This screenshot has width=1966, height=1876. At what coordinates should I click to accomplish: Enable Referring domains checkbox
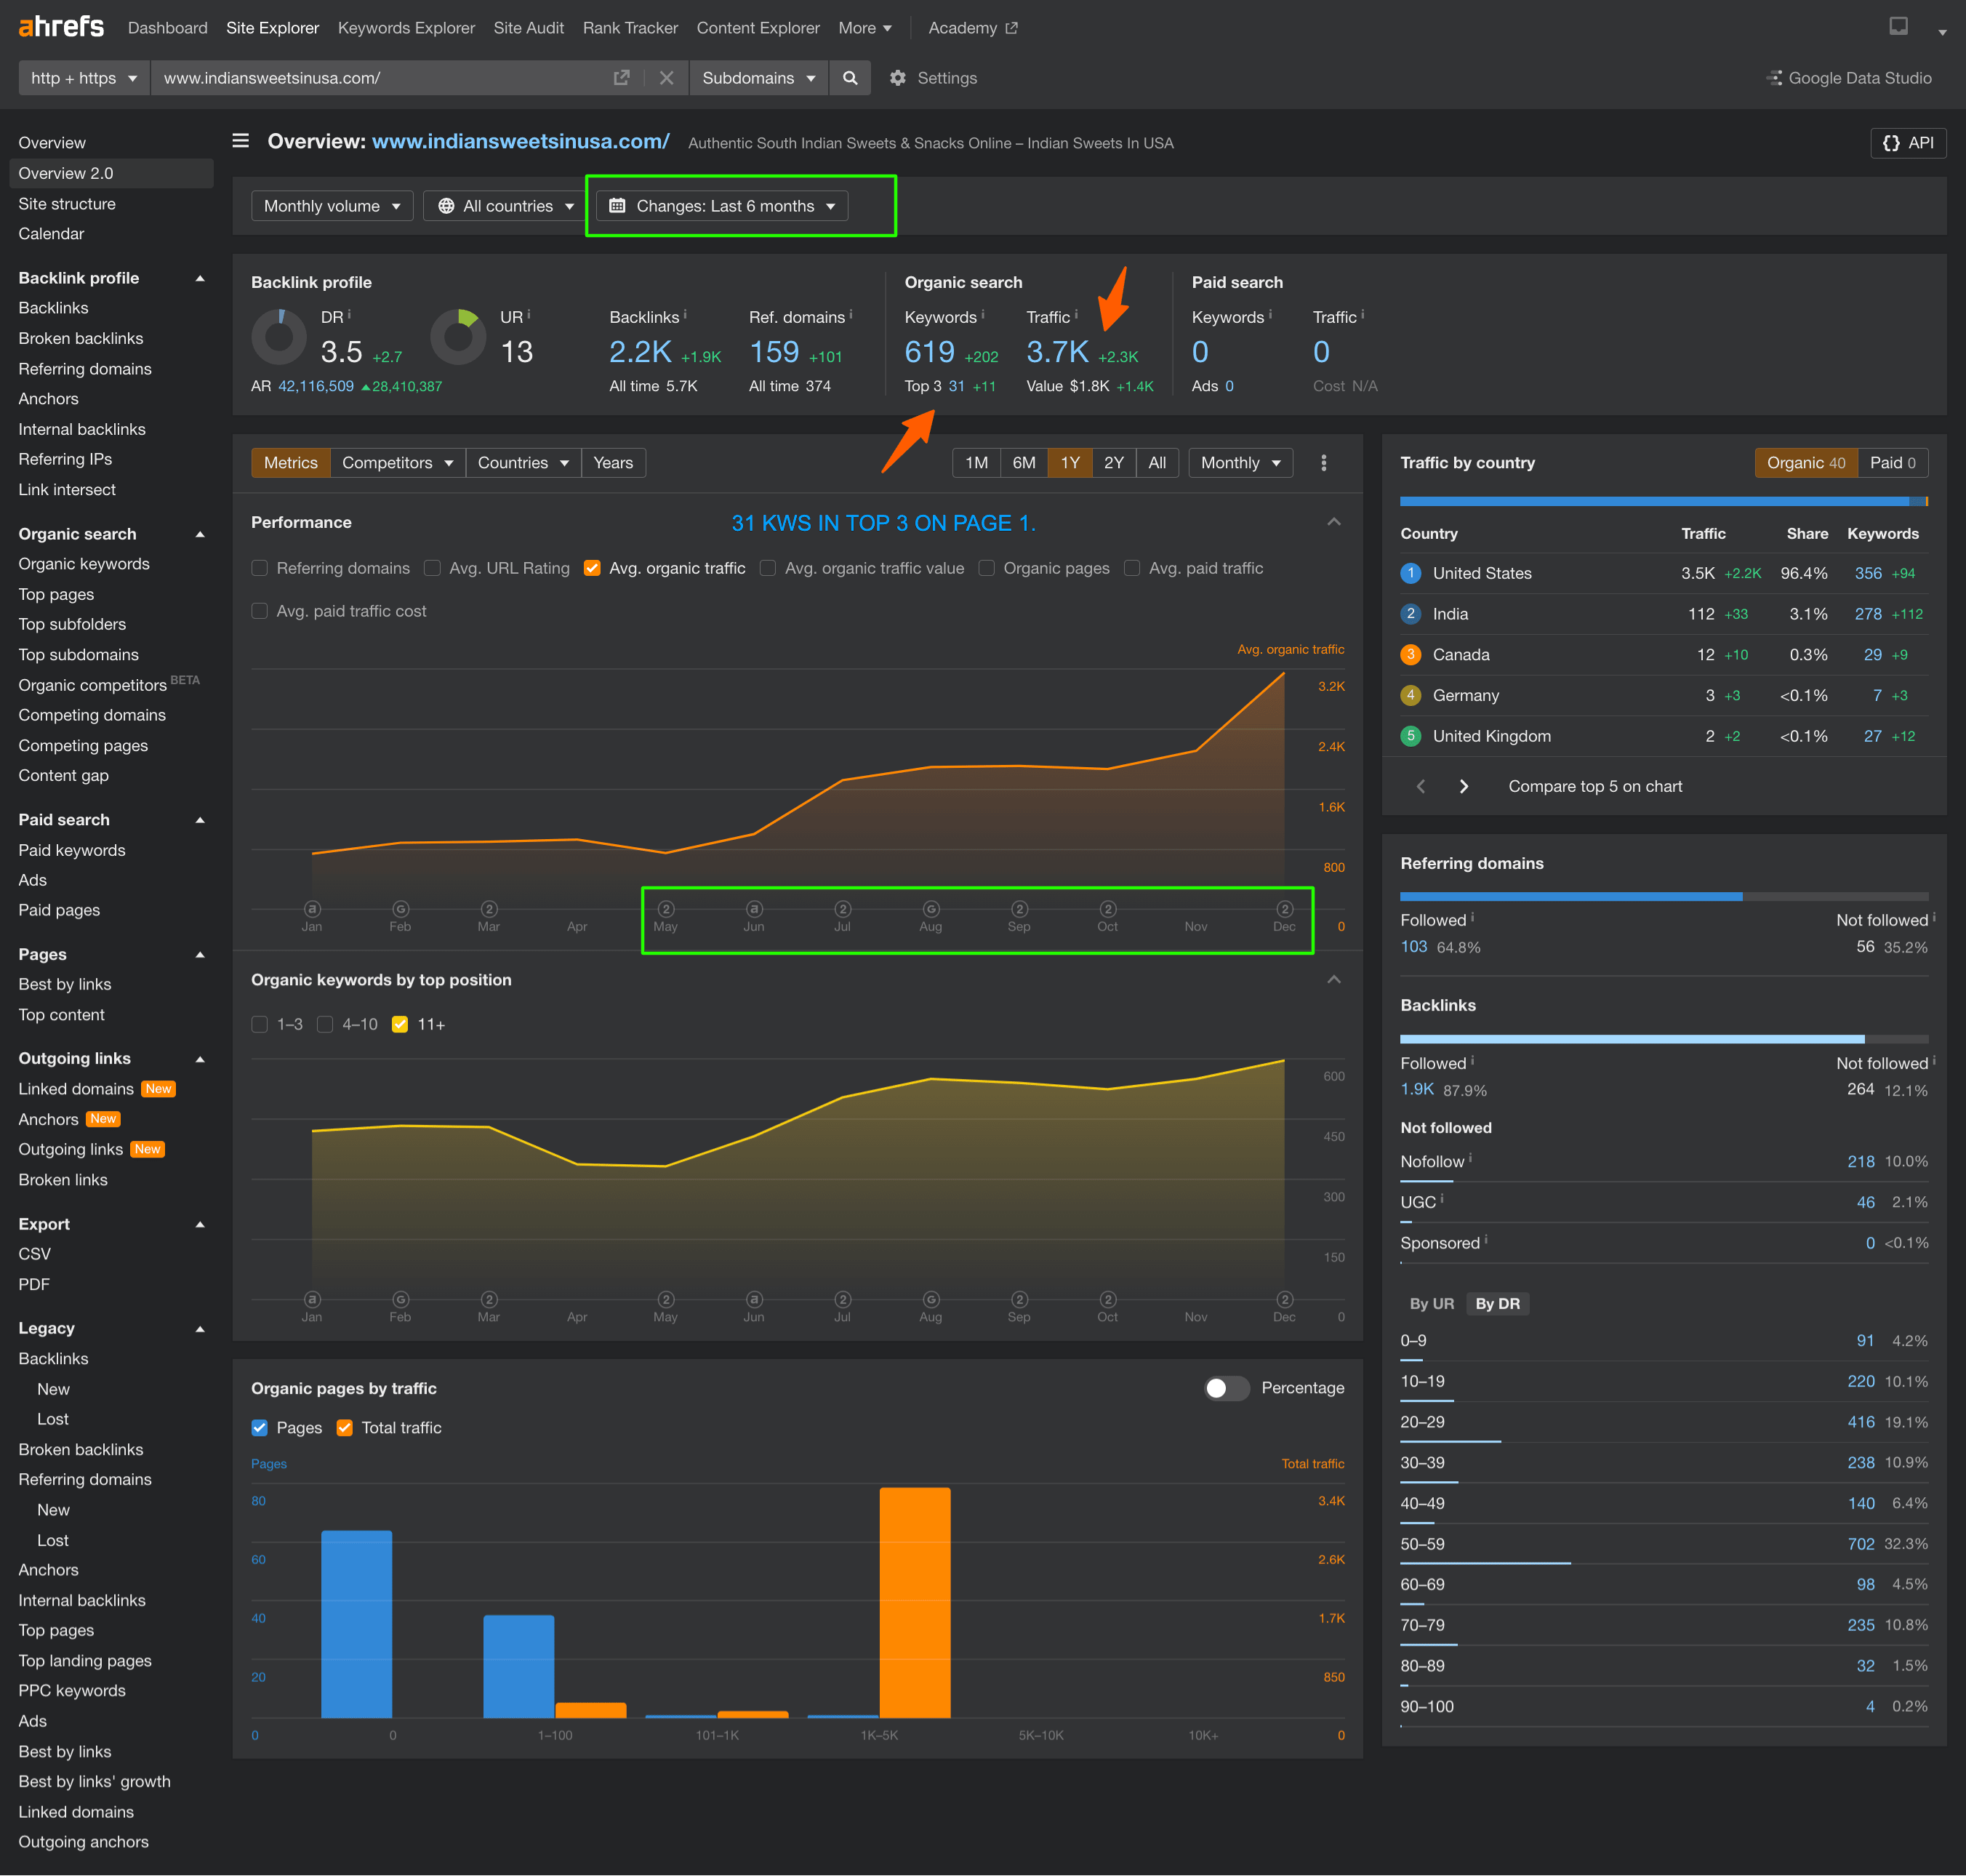260,568
